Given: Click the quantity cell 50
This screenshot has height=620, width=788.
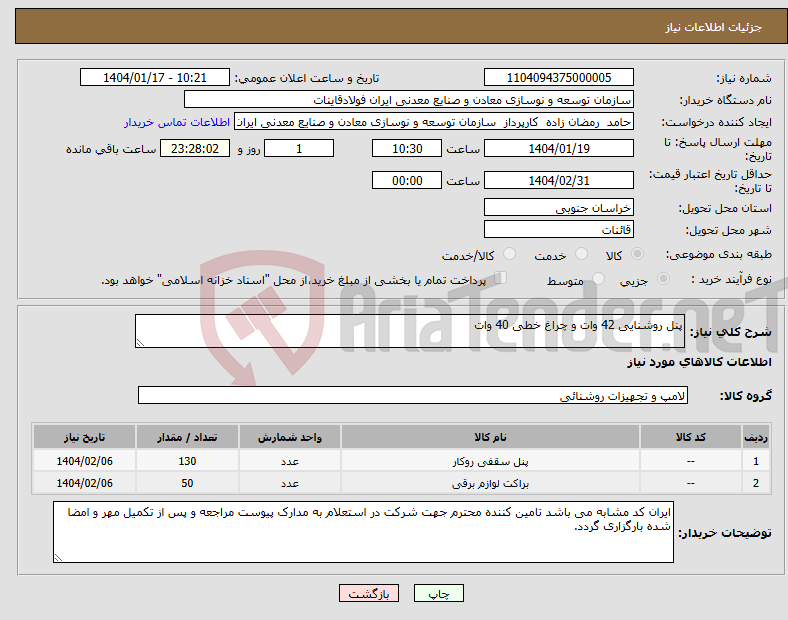Looking at the screenshot, I should 187,483.
